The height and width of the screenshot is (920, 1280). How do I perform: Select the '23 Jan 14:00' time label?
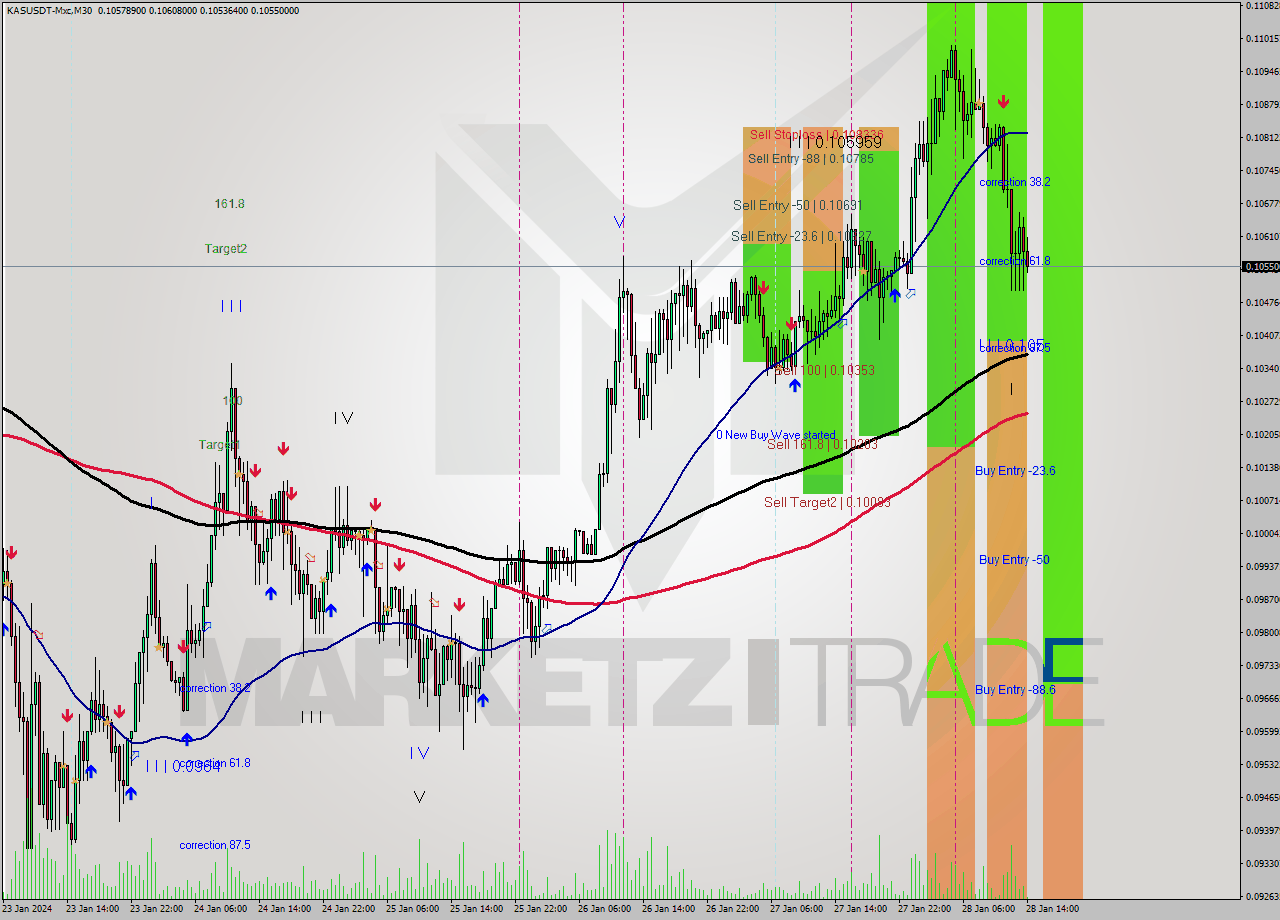(92, 910)
